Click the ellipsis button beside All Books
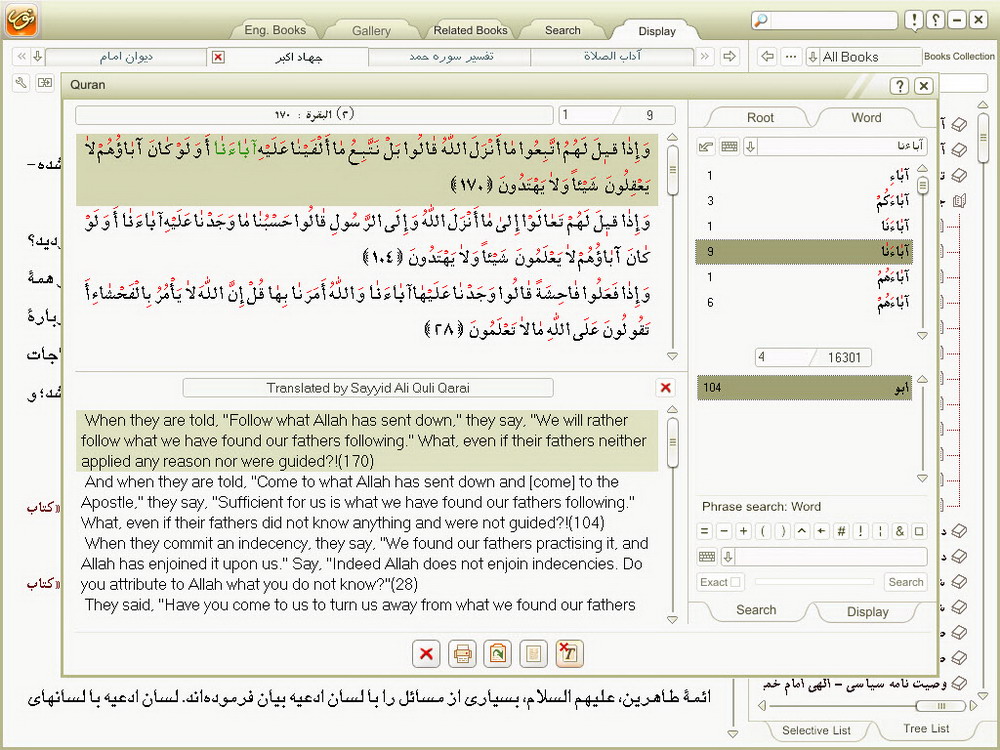Viewport: 1000px width, 750px height. coord(791,57)
